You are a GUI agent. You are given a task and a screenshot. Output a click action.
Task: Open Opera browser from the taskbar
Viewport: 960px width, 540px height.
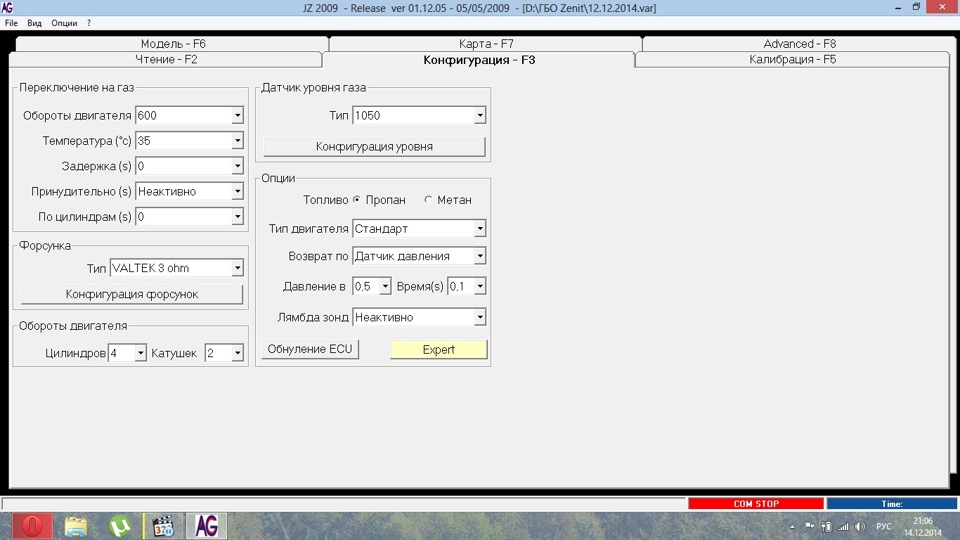(32, 526)
